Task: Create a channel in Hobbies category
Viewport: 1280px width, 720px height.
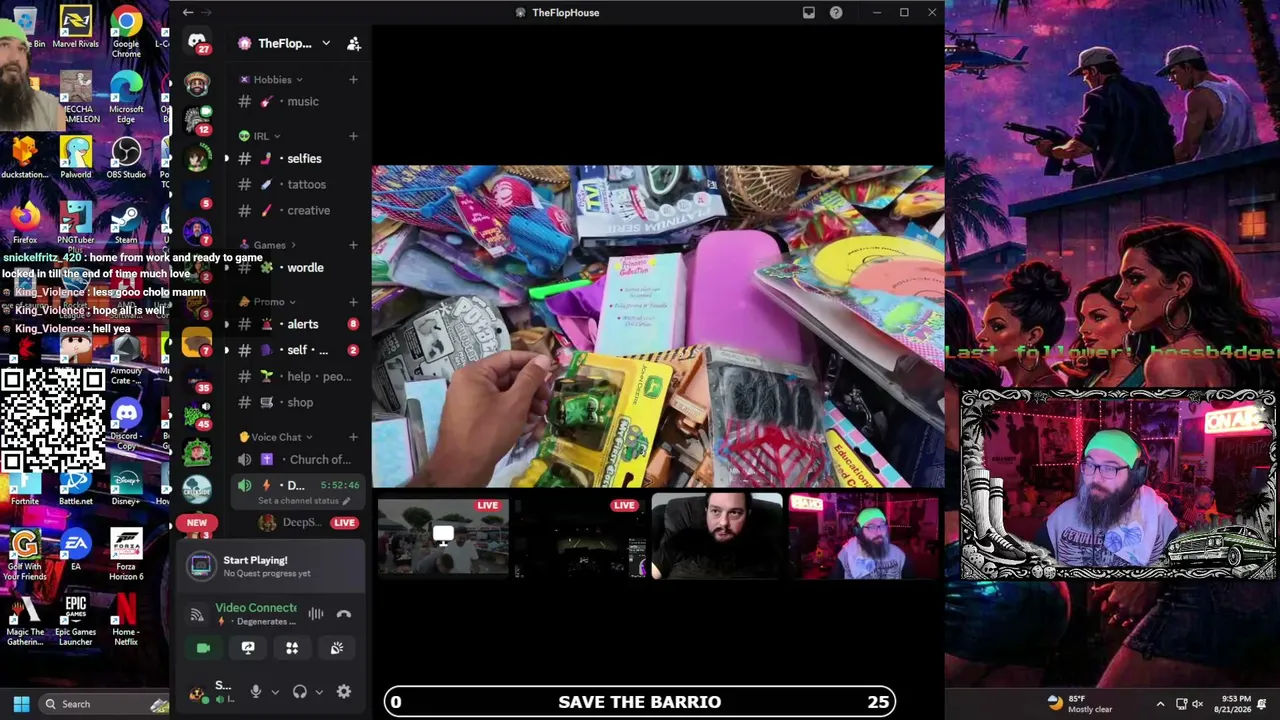Action: (353, 80)
